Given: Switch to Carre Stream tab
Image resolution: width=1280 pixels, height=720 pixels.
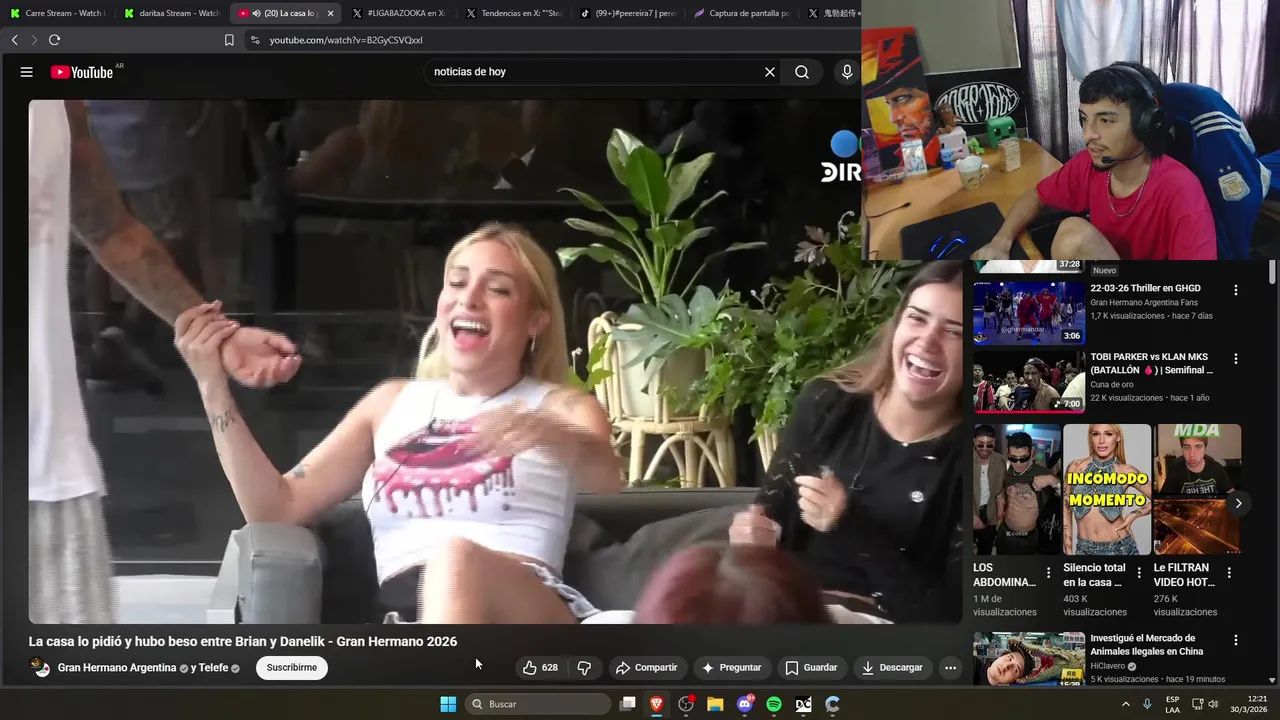Looking at the screenshot, I should pyautogui.click(x=57, y=13).
